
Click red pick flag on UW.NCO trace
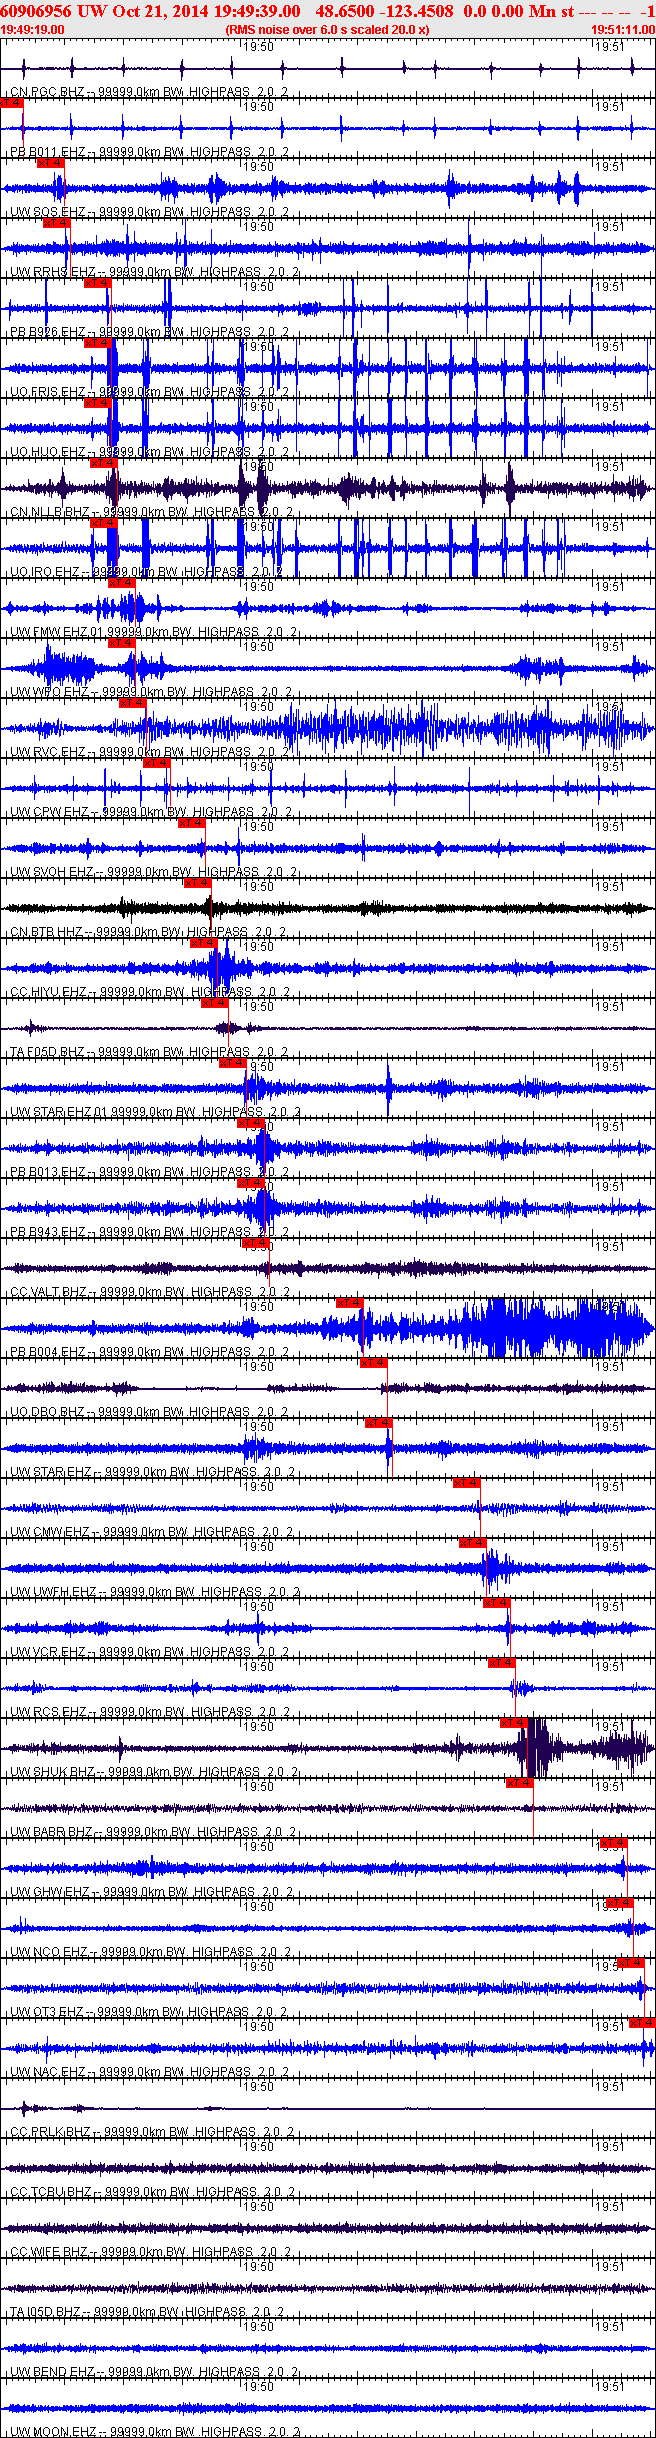click(620, 1903)
